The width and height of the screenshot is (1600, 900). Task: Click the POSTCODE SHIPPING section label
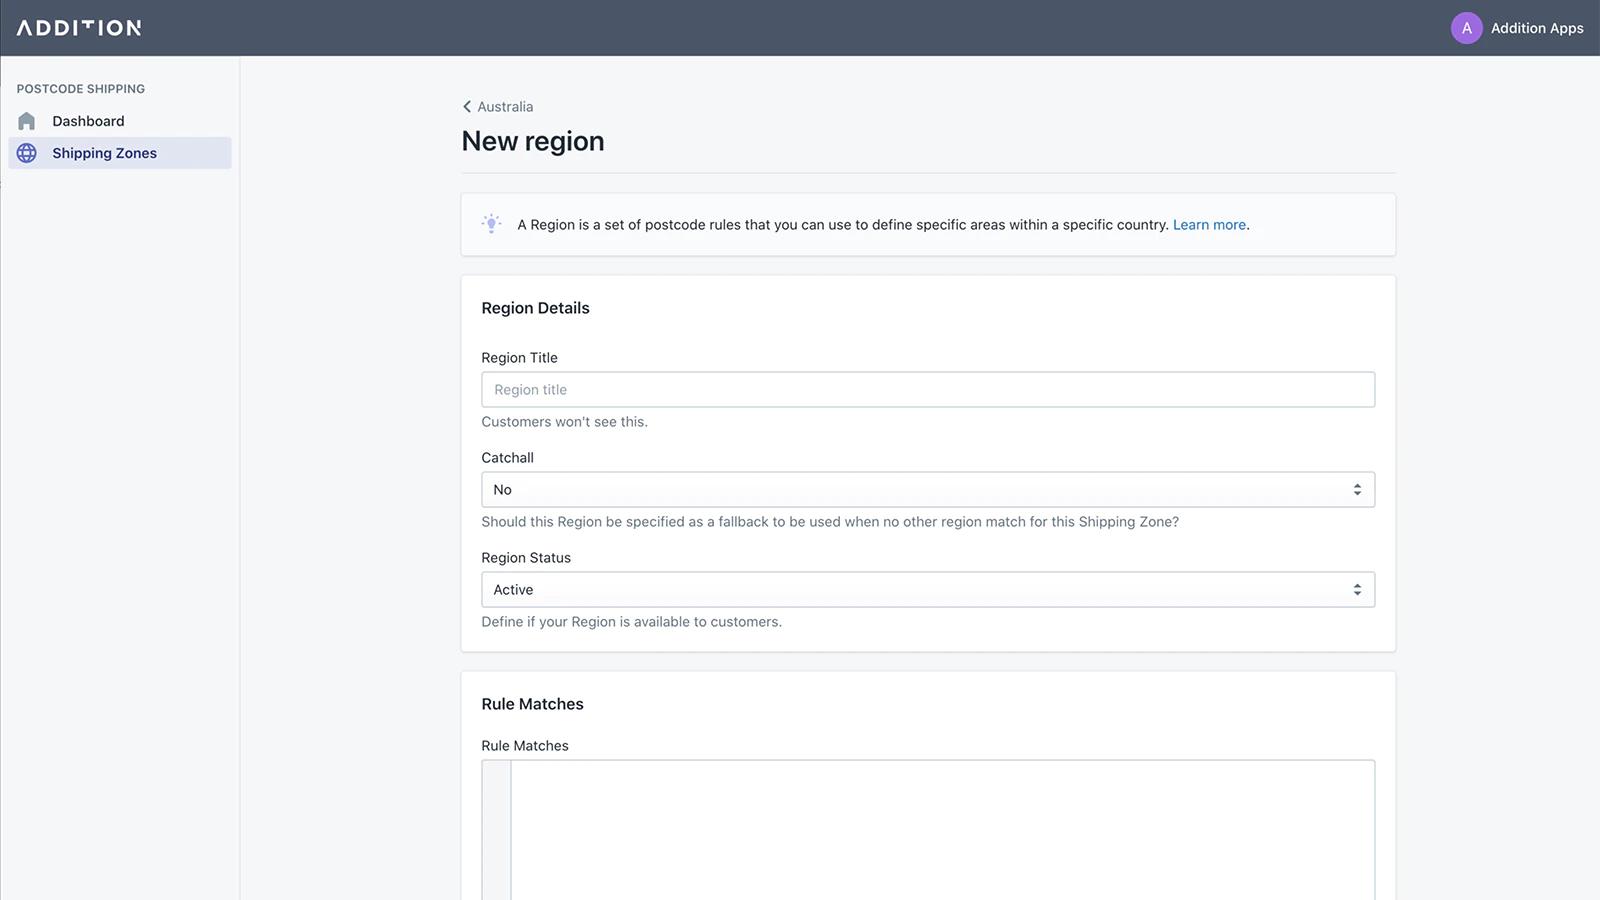pos(81,88)
